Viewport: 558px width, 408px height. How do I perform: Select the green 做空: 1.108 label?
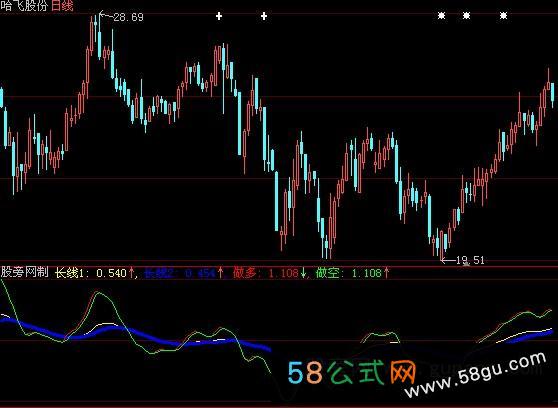pos(349,273)
